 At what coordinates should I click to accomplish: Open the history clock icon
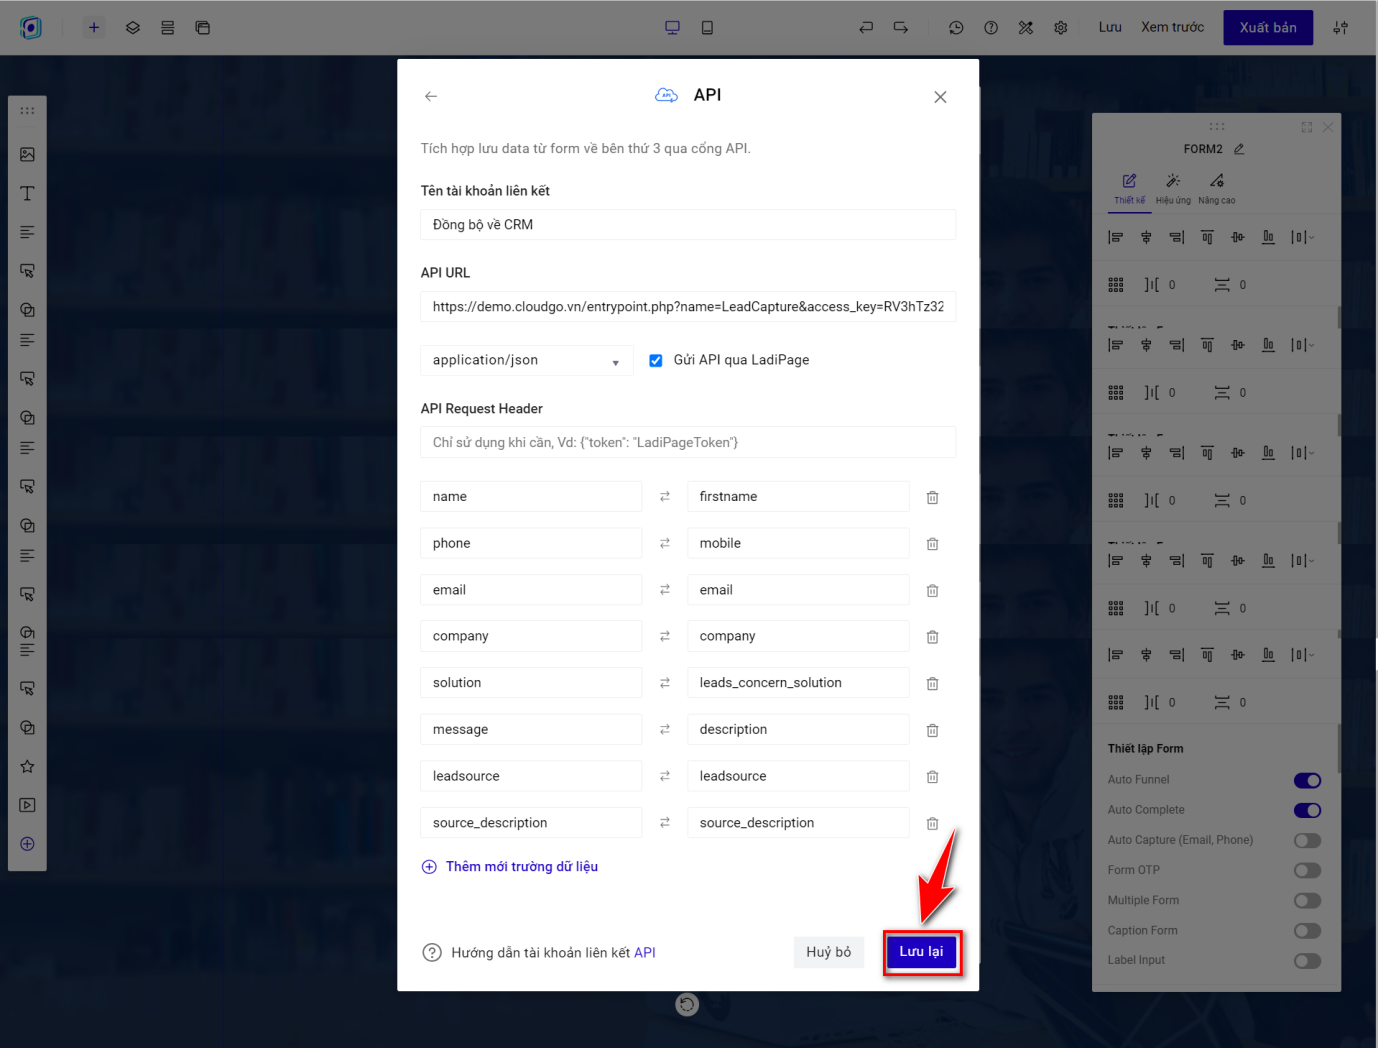956,28
